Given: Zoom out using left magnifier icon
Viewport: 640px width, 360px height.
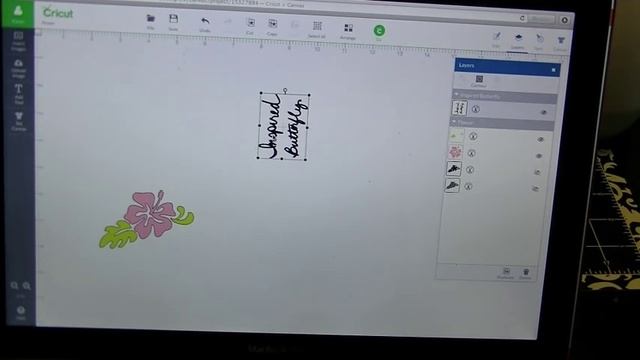Looking at the screenshot, I should (14, 285).
